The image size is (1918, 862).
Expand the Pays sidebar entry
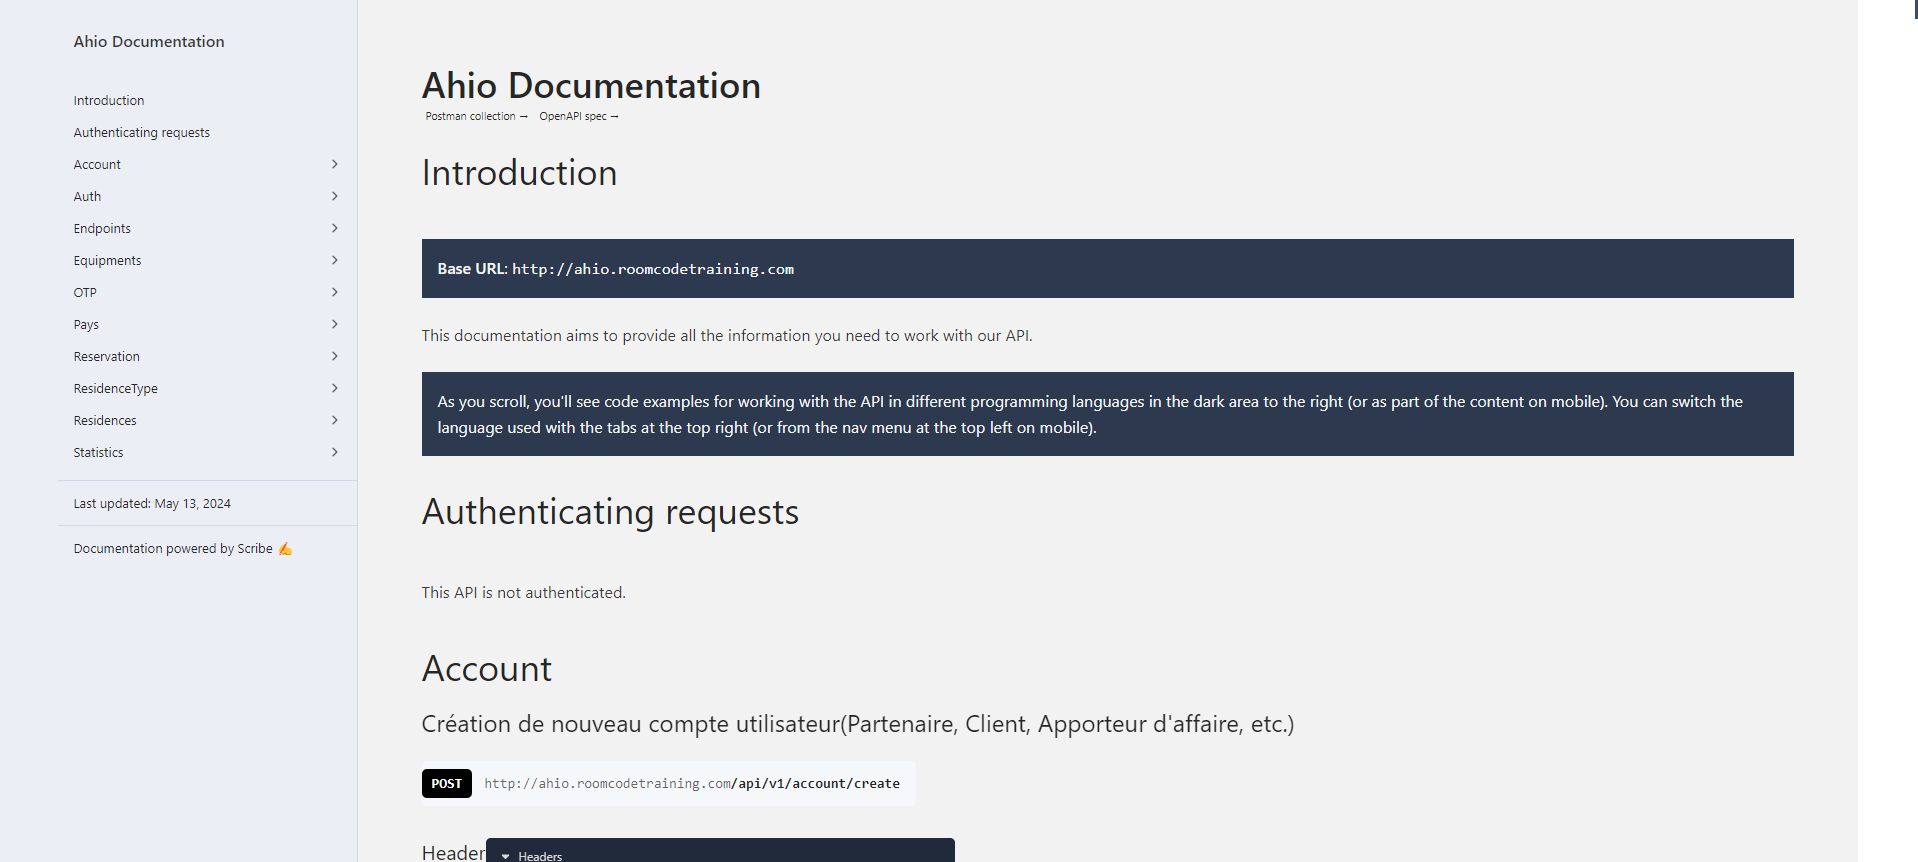(334, 324)
